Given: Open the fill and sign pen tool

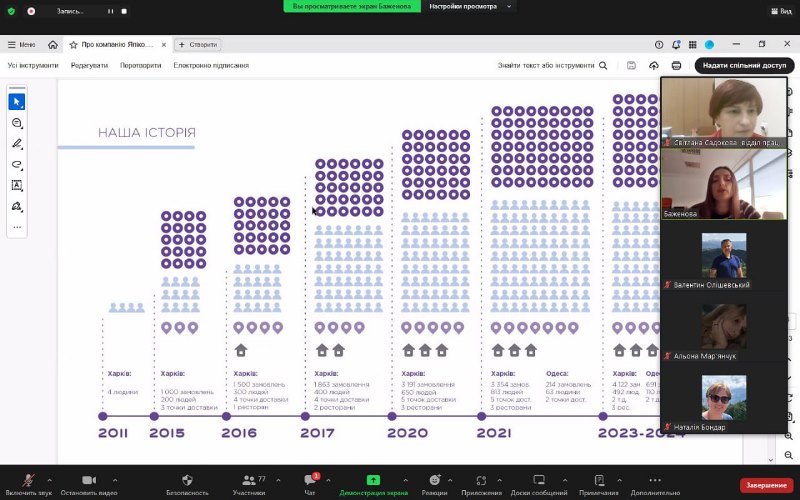Looking at the screenshot, I should [x=17, y=206].
